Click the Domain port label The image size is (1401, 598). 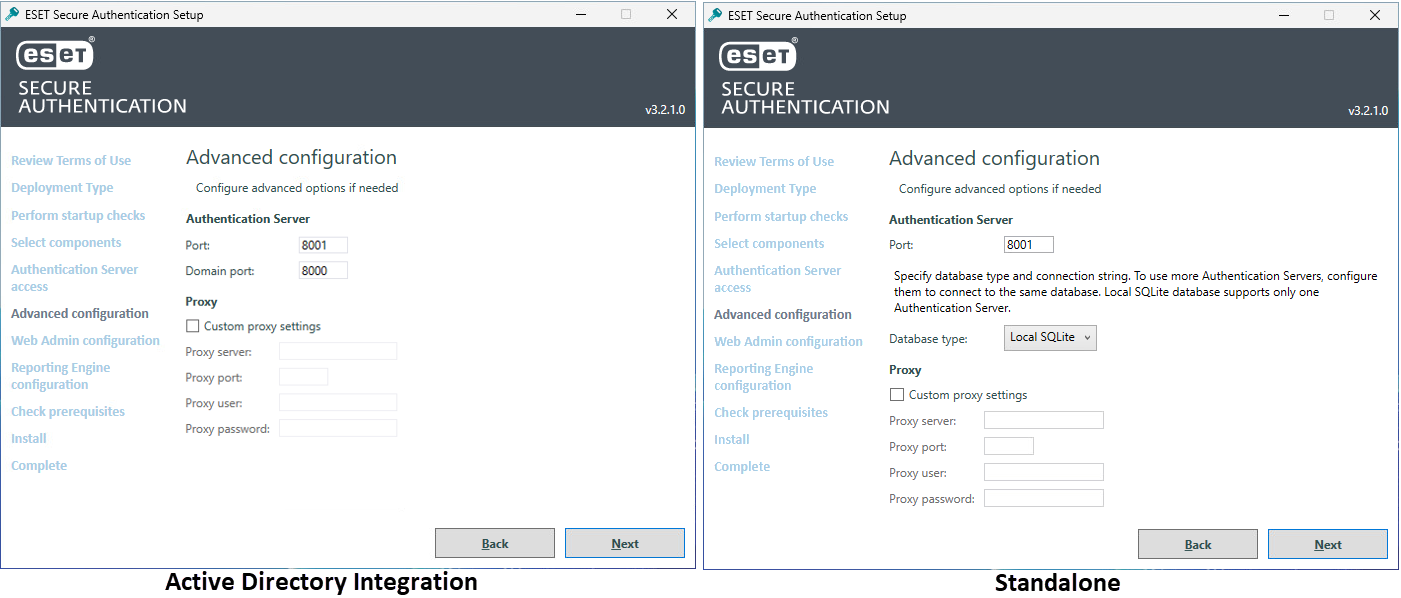(x=220, y=271)
